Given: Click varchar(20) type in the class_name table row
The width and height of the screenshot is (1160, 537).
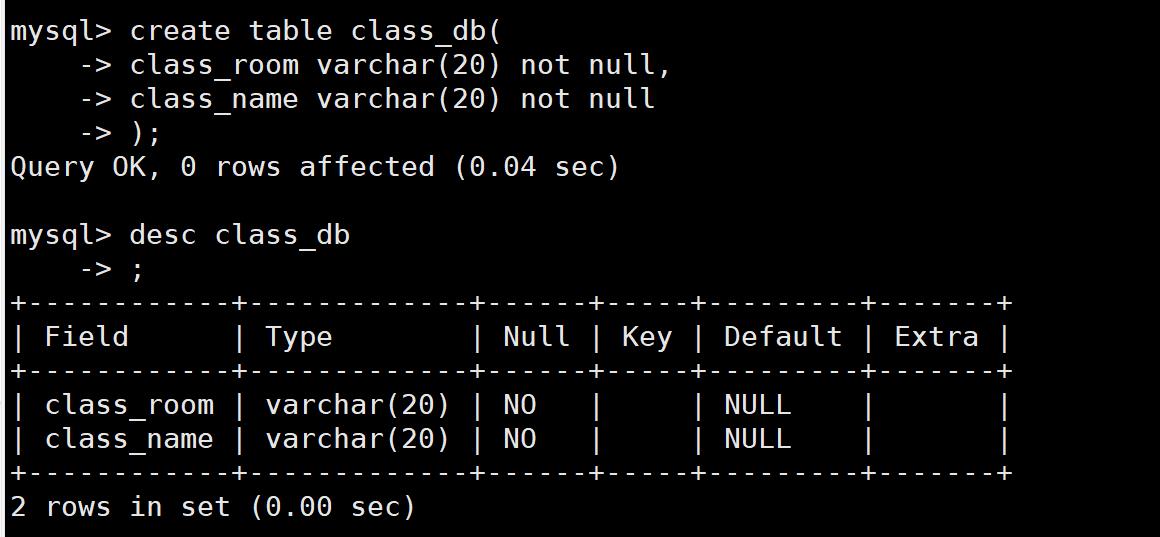Looking at the screenshot, I should [x=358, y=439].
